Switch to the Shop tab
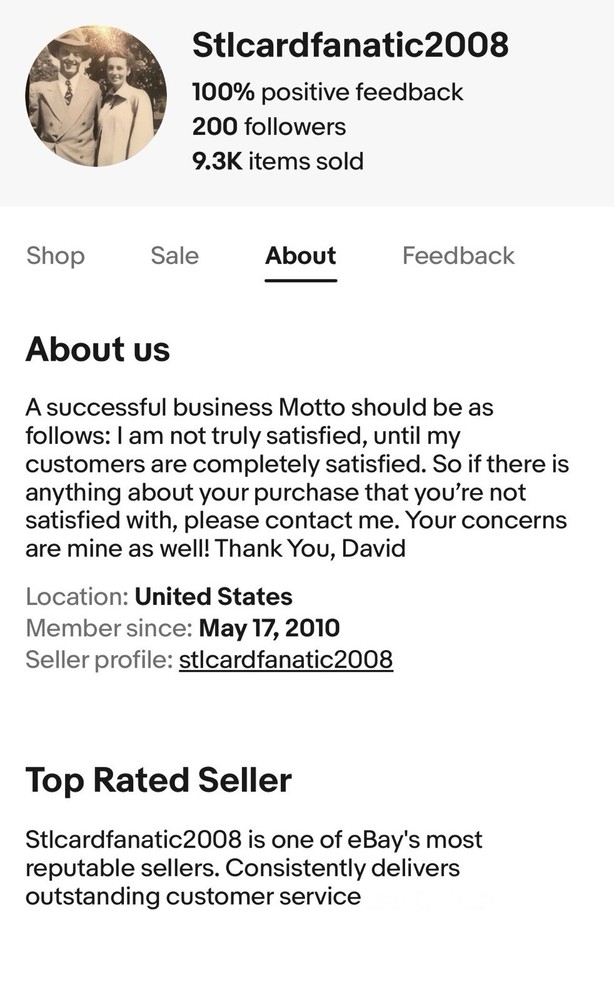Viewport: 614px width, 1000px height. point(55,256)
